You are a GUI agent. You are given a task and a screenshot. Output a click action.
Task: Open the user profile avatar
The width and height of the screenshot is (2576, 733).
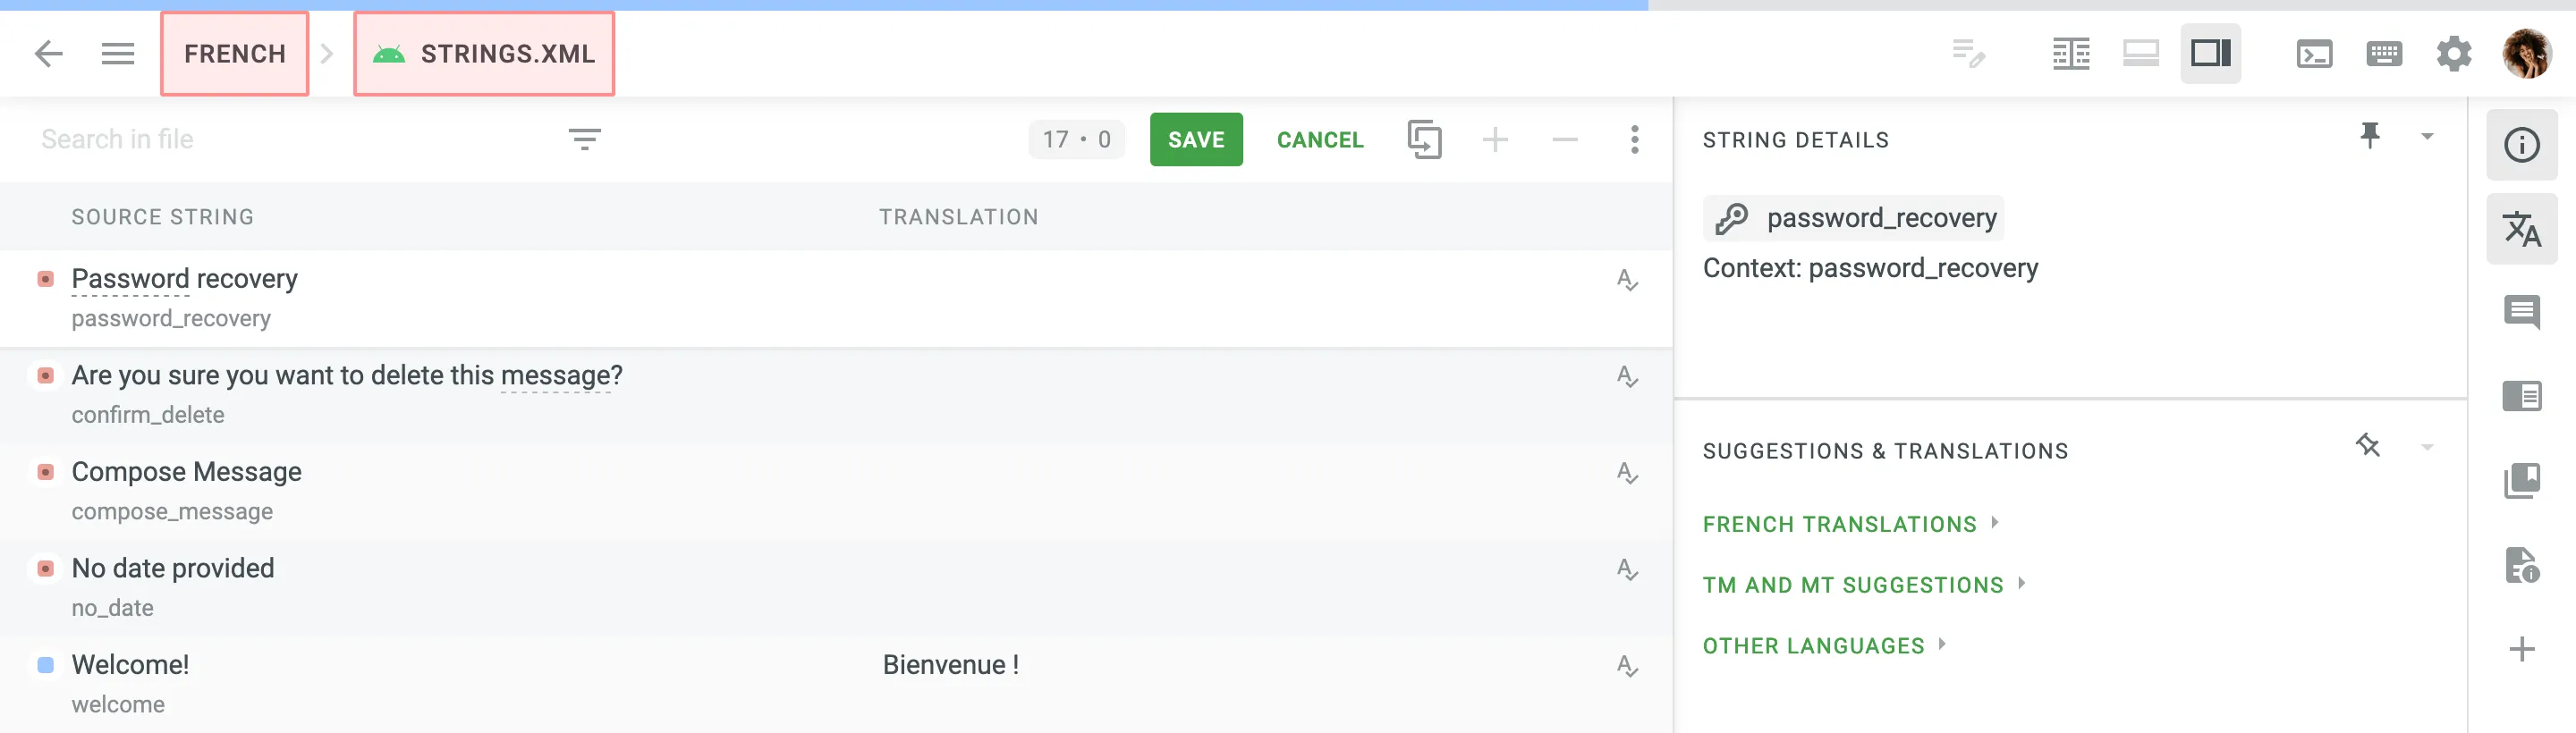pyautogui.click(x=2527, y=54)
